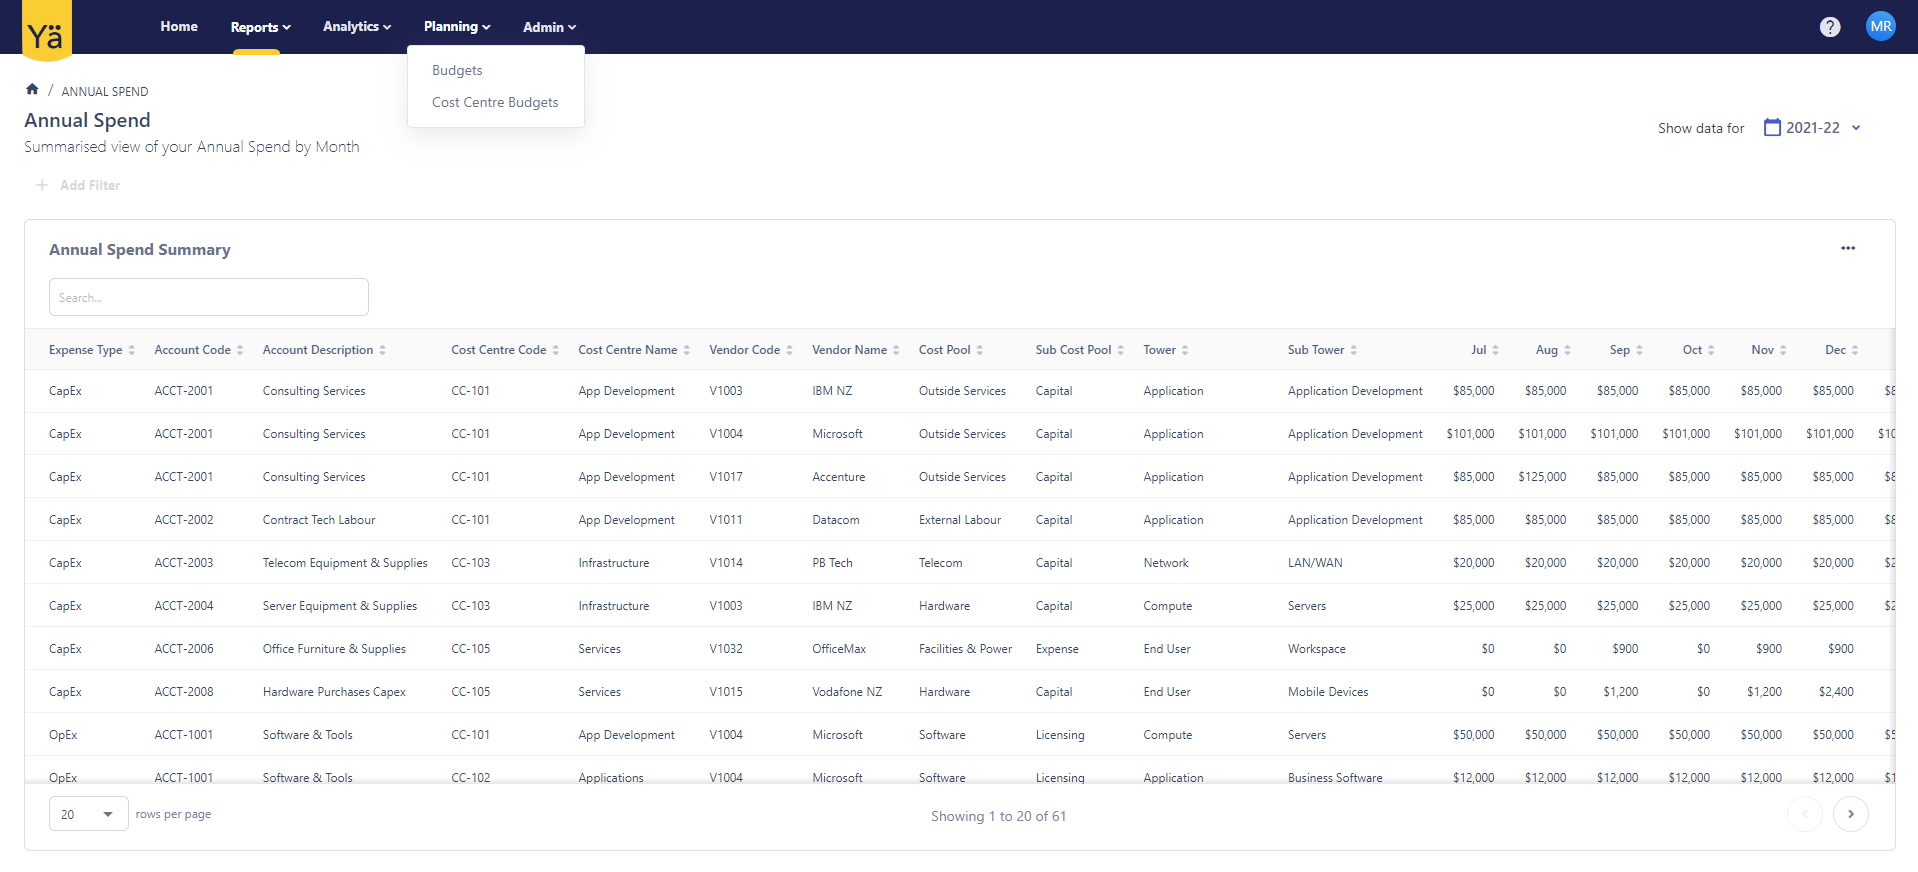Click the Home navigation link
The height and width of the screenshot is (872, 1918).
[x=179, y=27]
